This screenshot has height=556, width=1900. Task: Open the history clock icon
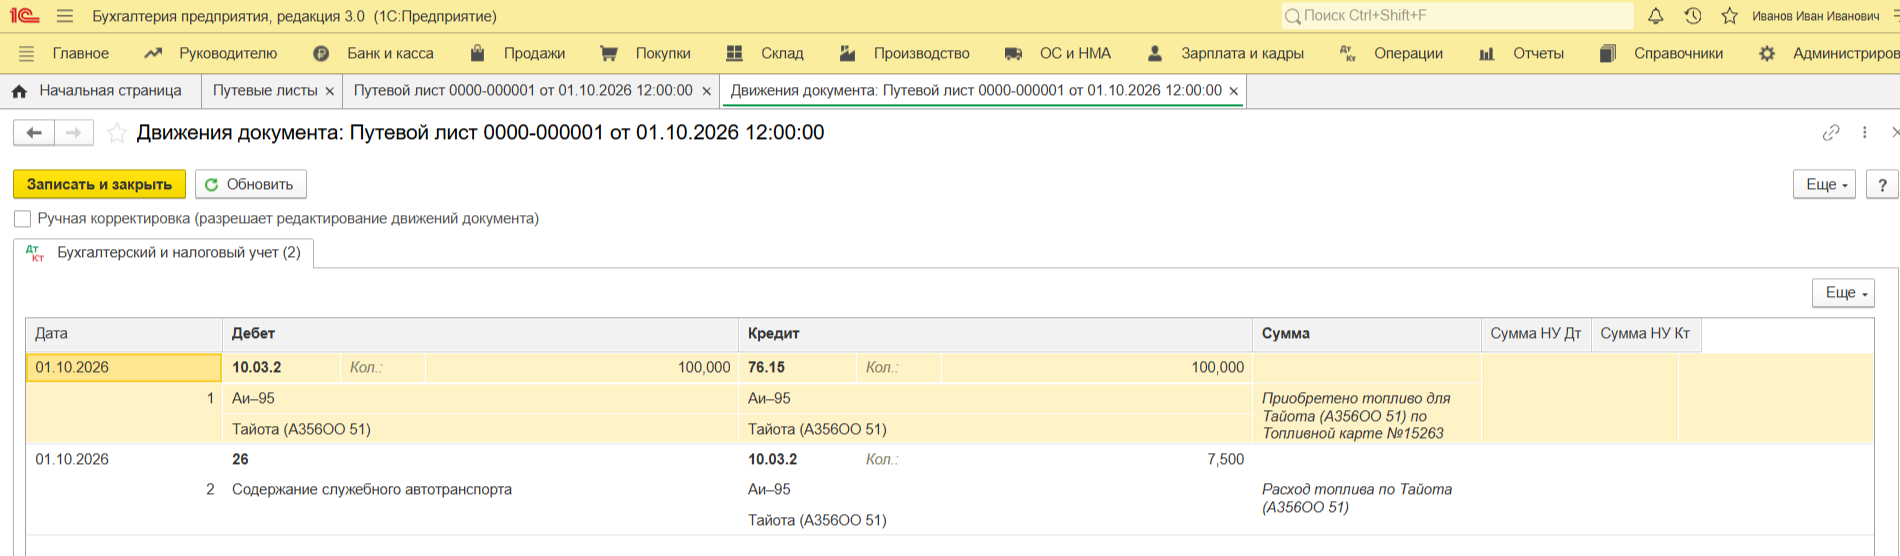[1692, 16]
